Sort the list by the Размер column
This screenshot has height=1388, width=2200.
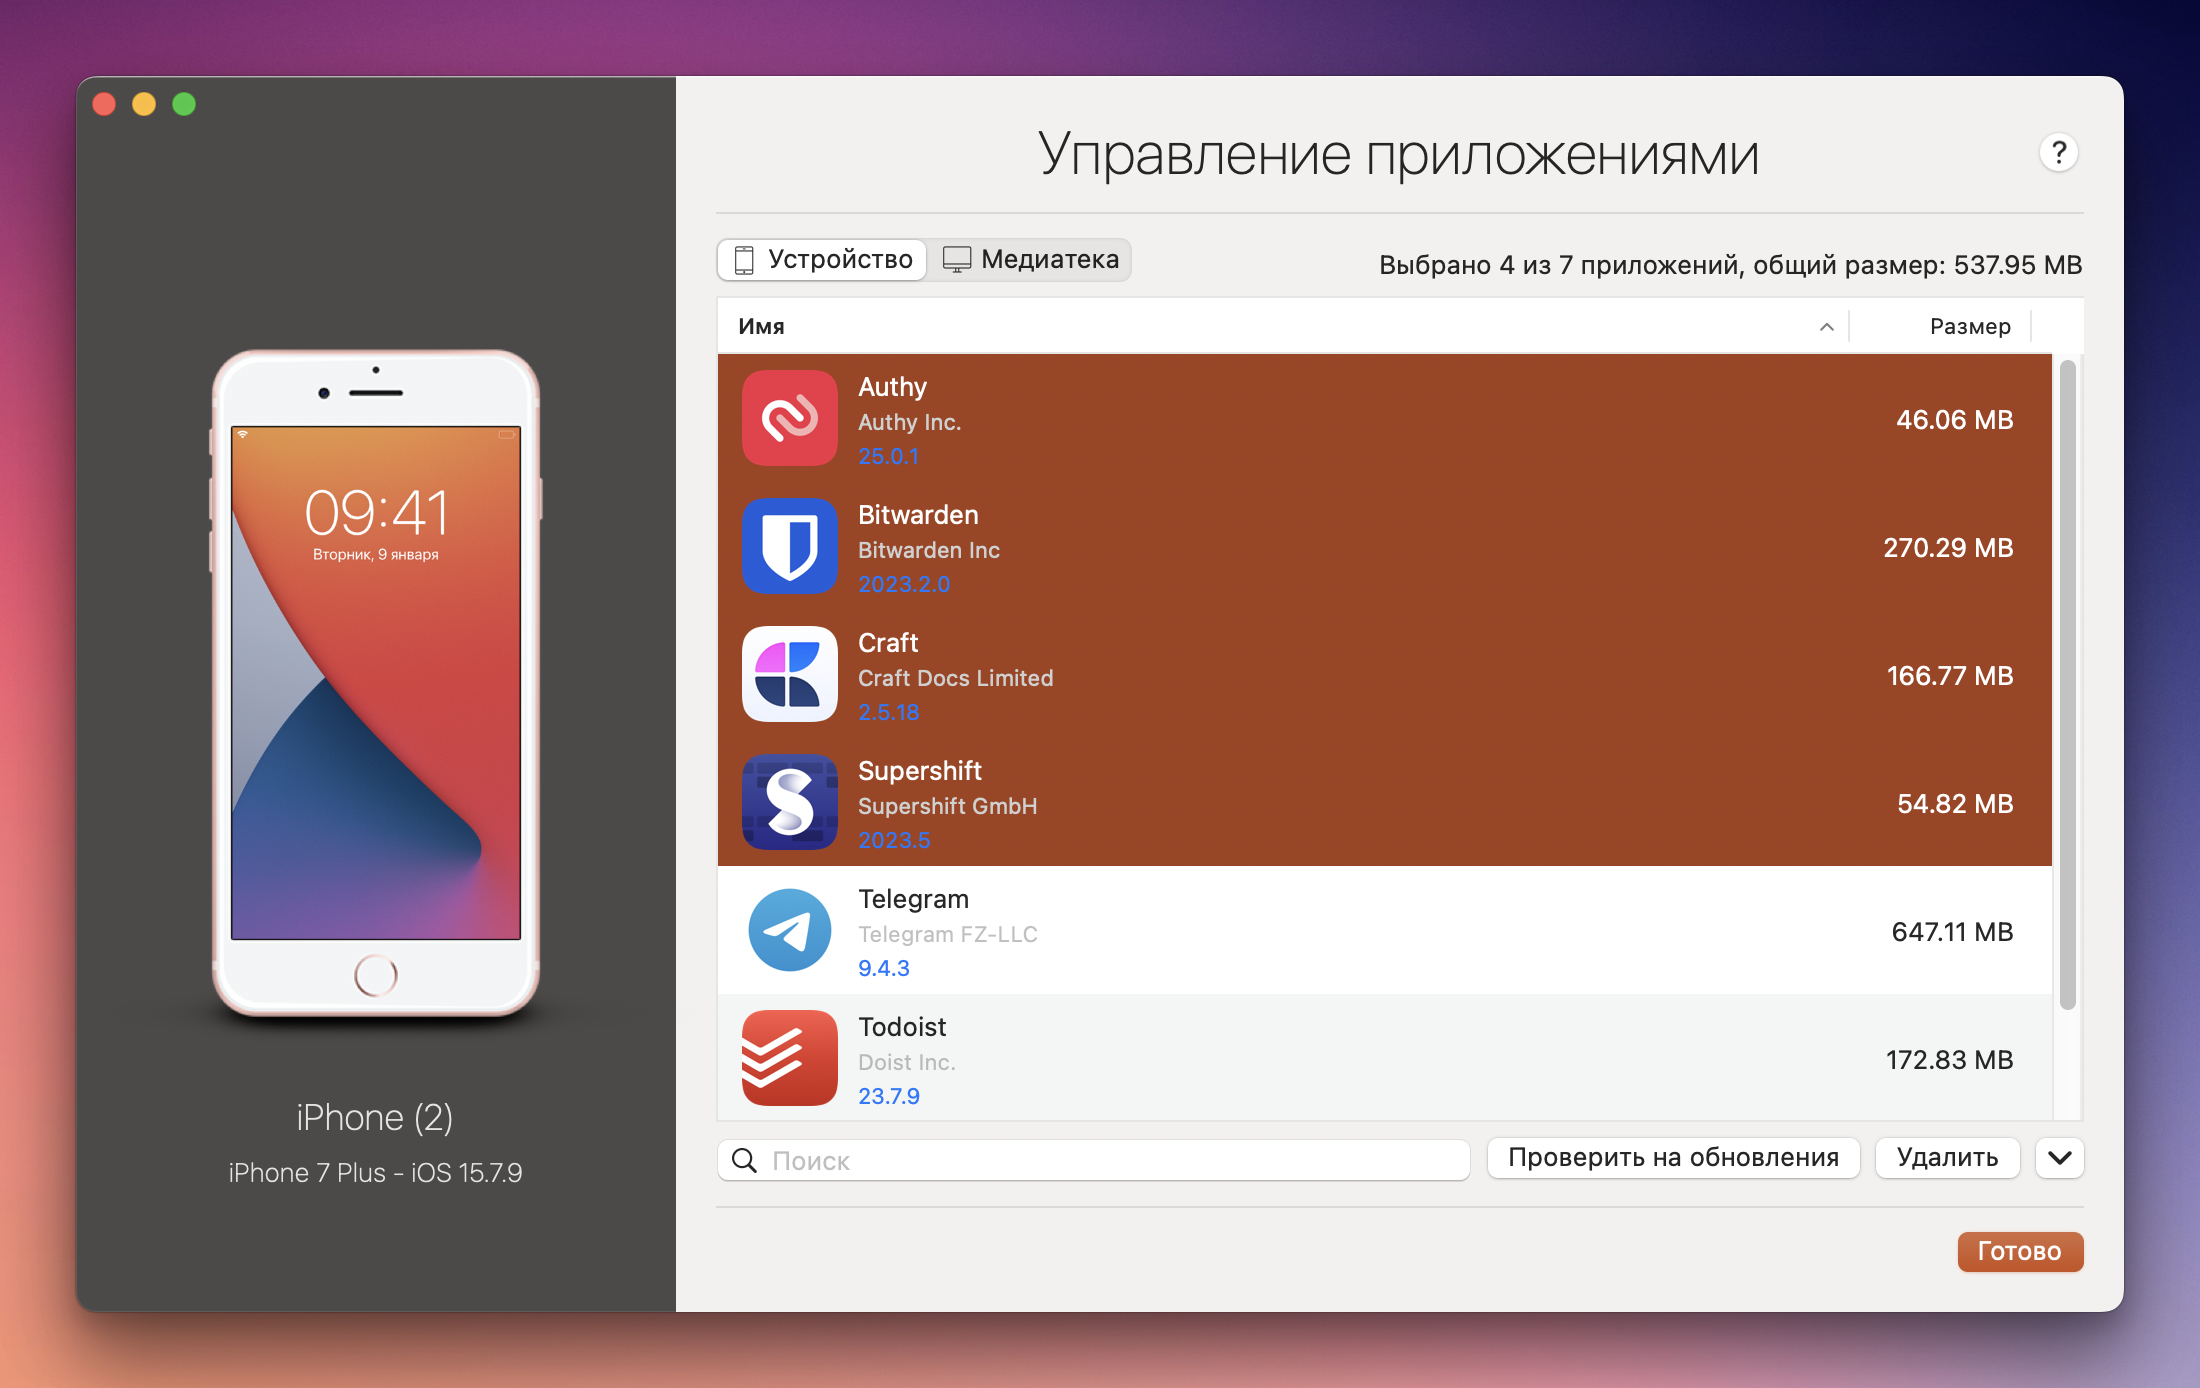(1969, 327)
